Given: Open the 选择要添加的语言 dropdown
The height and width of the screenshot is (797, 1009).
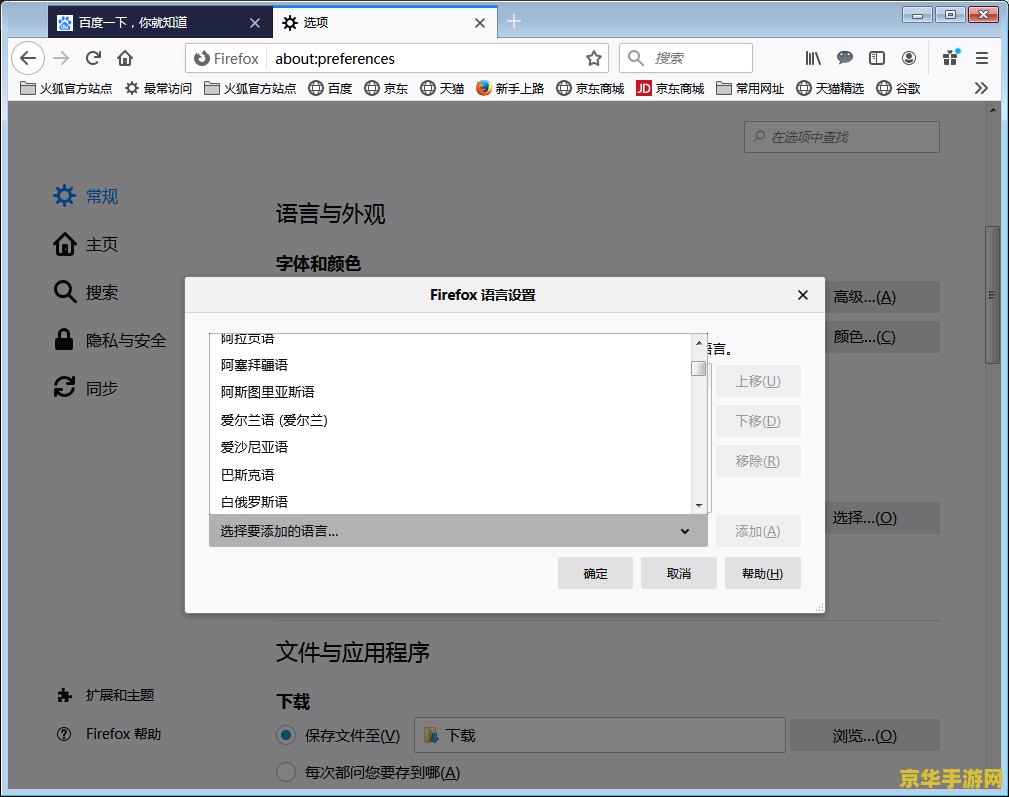Looking at the screenshot, I should click(x=458, y=533).
